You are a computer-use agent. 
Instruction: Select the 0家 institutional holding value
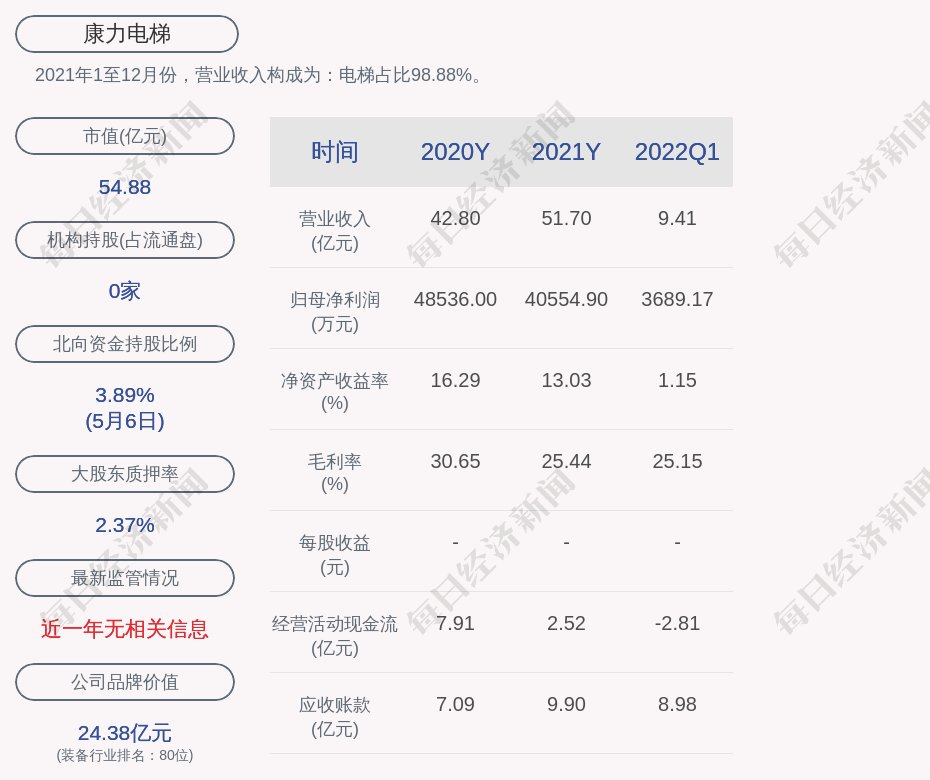point(125,291)
